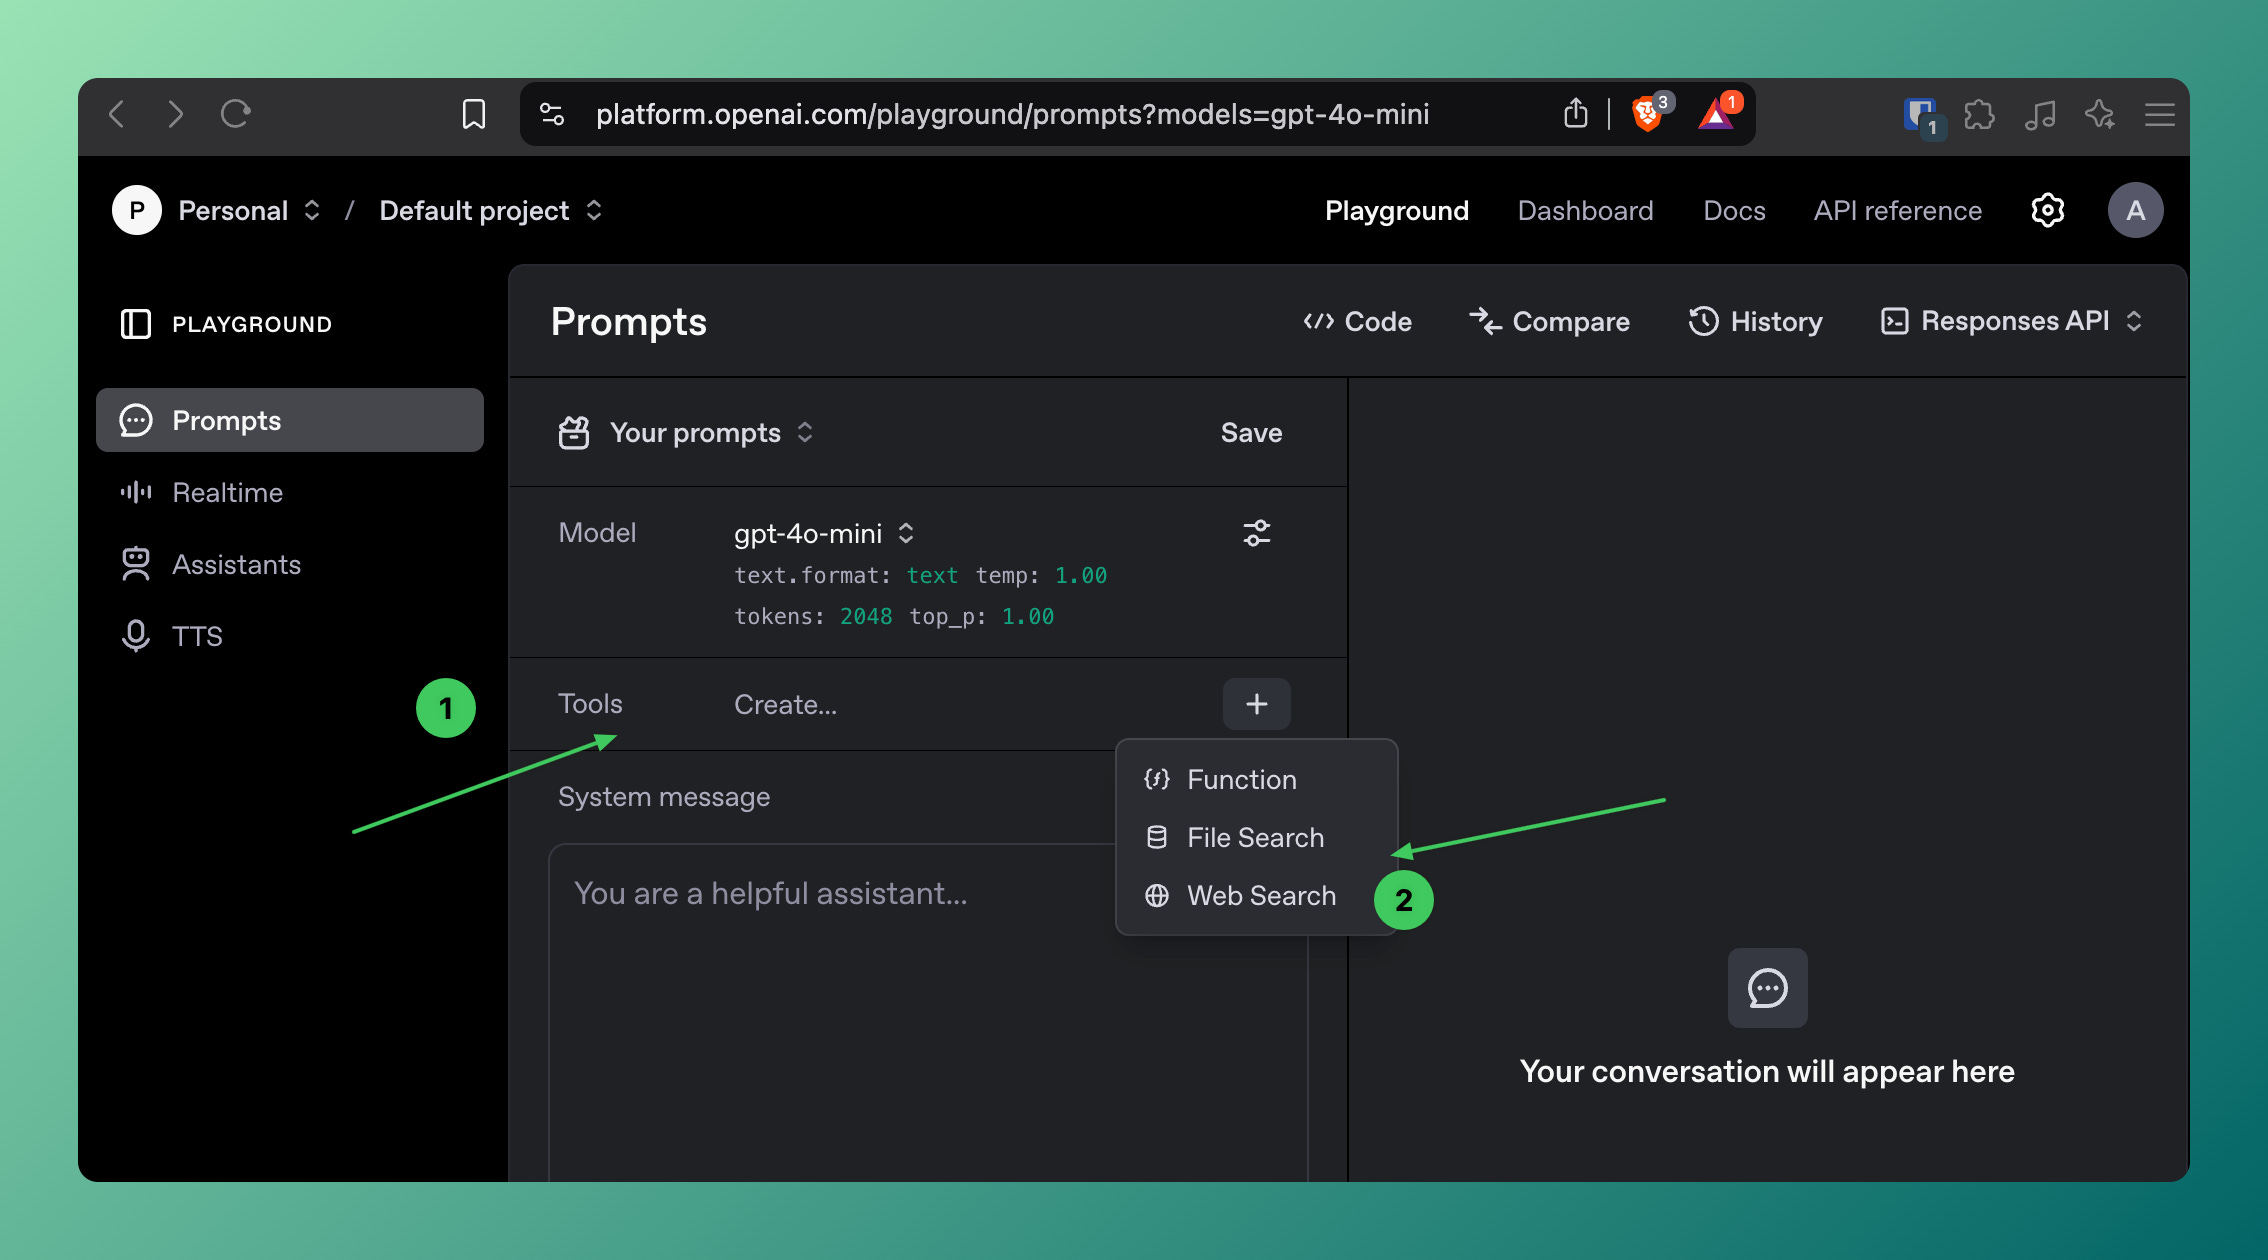Click the bookmark icon in the browser toolbar
This screenshot has width=2268, height=1260.
click(x=474, y=114)
